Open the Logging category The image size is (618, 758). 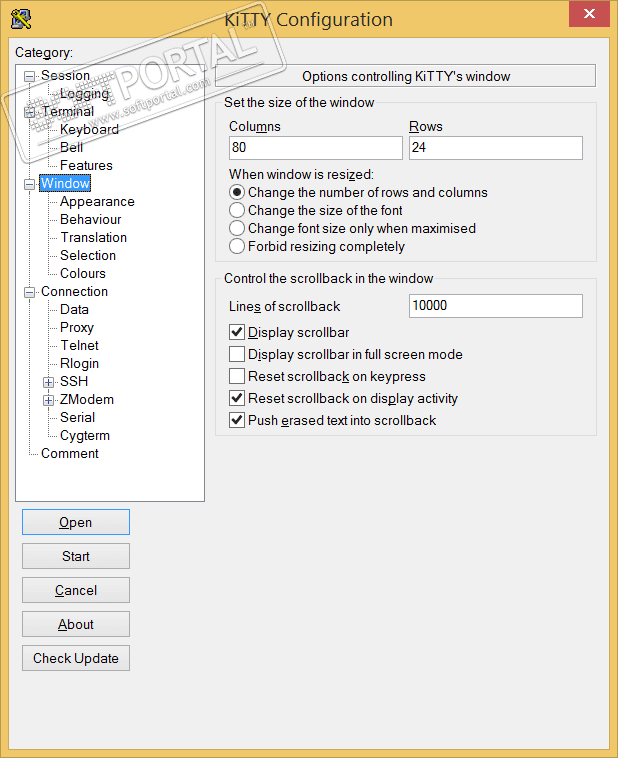(85, 93)
